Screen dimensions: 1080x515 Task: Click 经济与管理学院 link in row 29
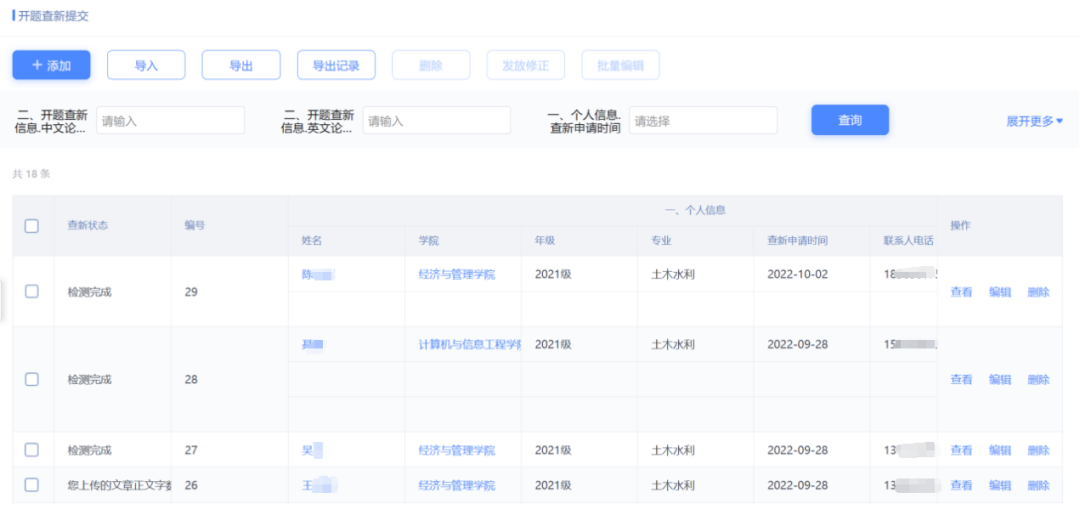457,274
